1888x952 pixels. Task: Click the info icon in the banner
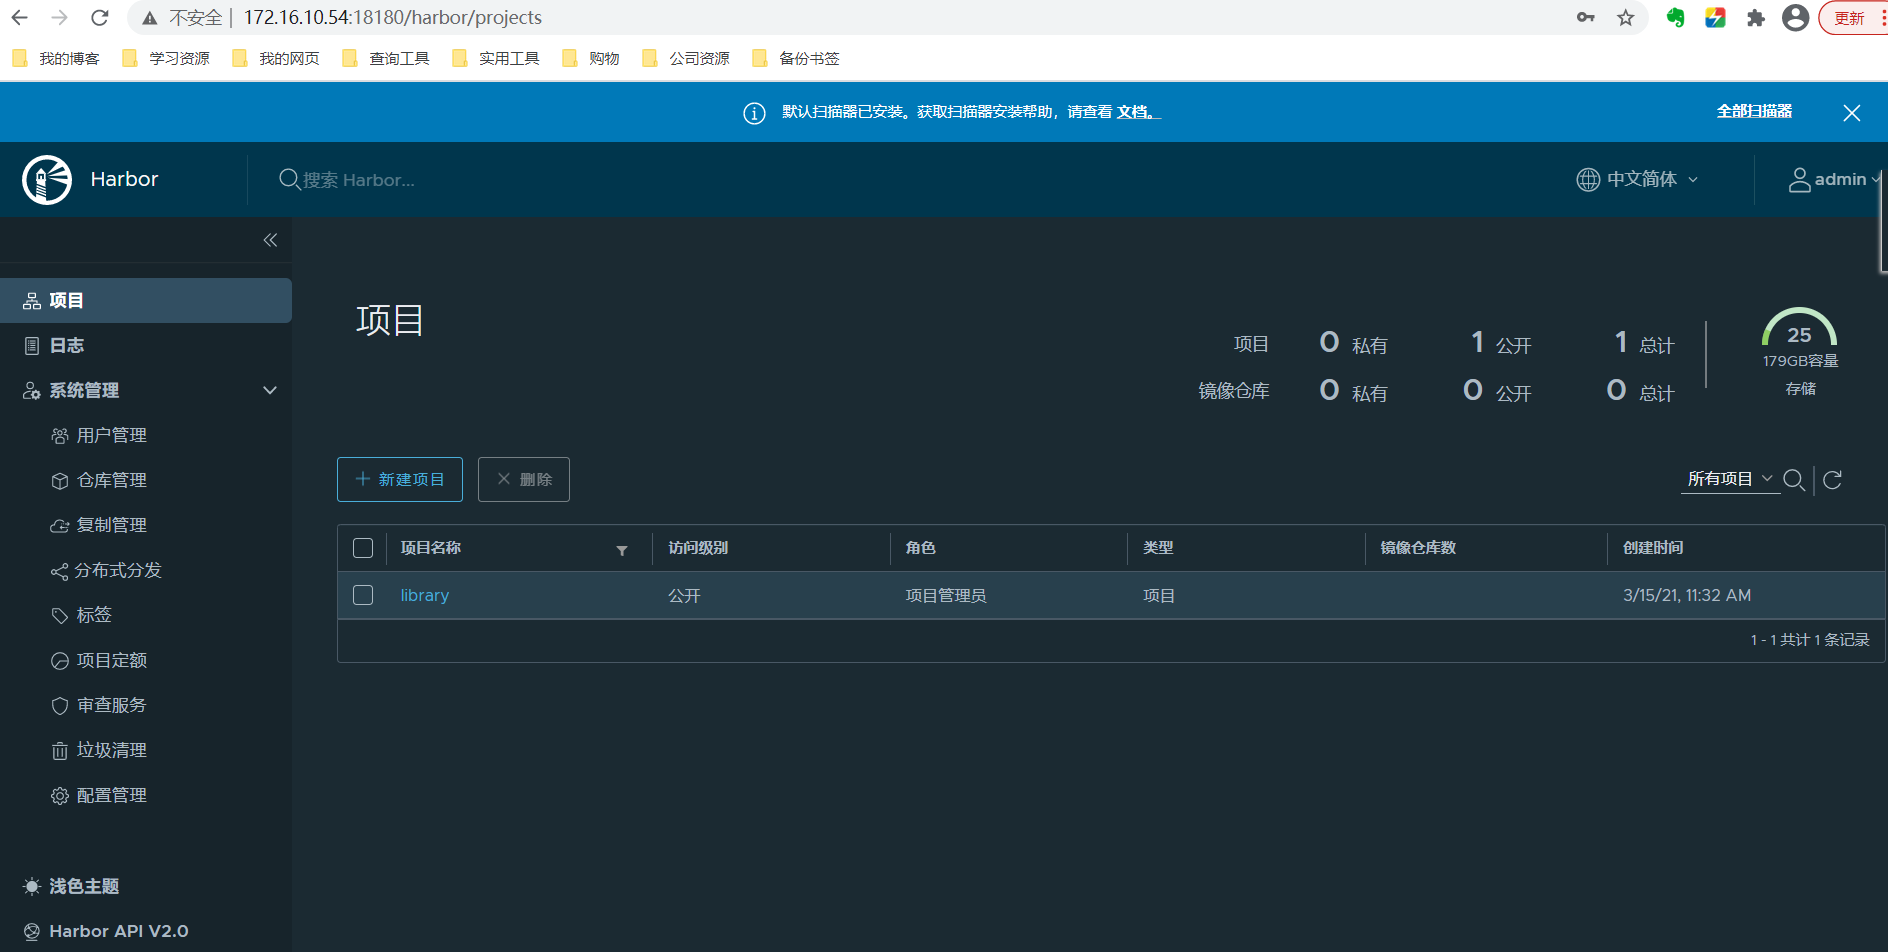click(x=754, y=113)
